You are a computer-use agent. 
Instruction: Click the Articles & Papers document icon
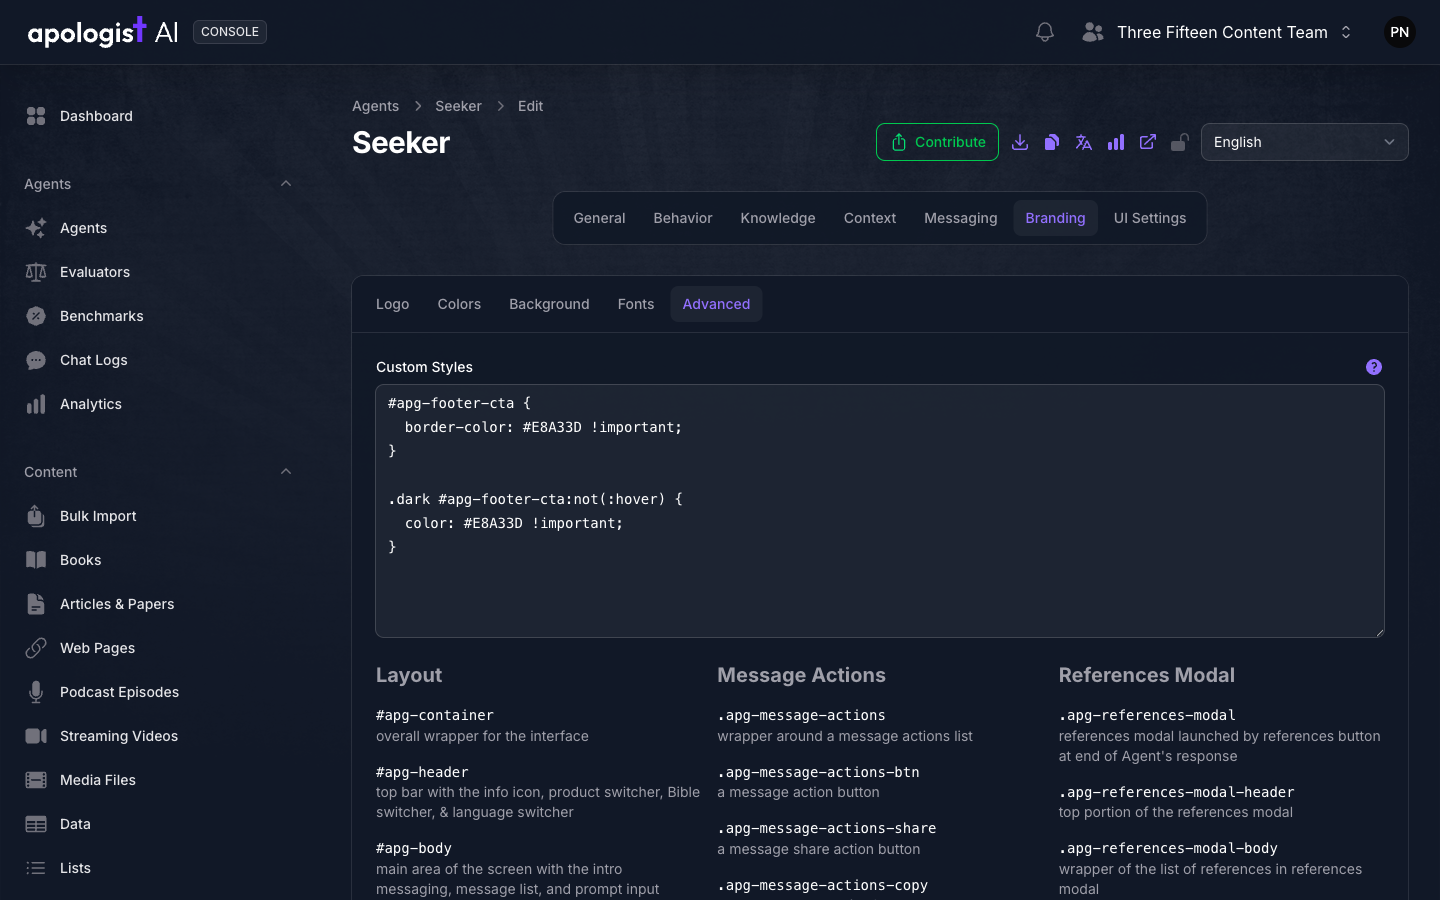click(36, 604)
